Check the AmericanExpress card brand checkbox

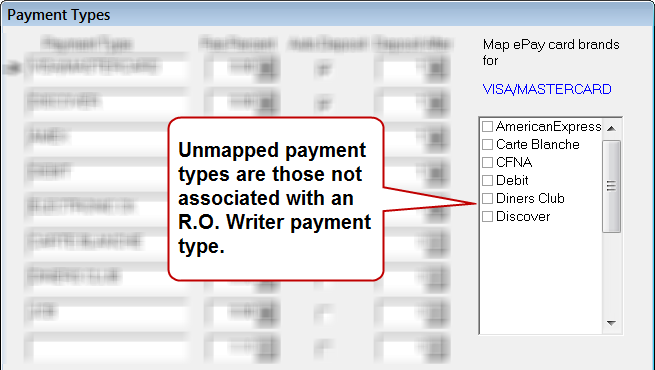click(x=487, y=126)
